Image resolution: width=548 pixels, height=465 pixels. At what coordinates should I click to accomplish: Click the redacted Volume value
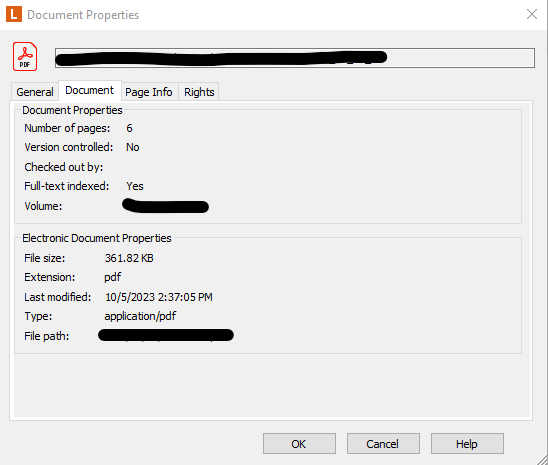click(165, 206)
